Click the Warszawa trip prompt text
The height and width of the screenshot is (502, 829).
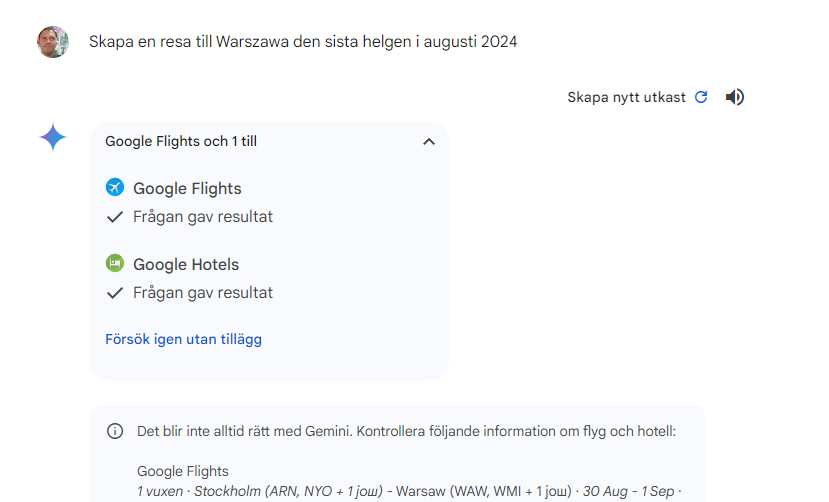pos(303,42)
